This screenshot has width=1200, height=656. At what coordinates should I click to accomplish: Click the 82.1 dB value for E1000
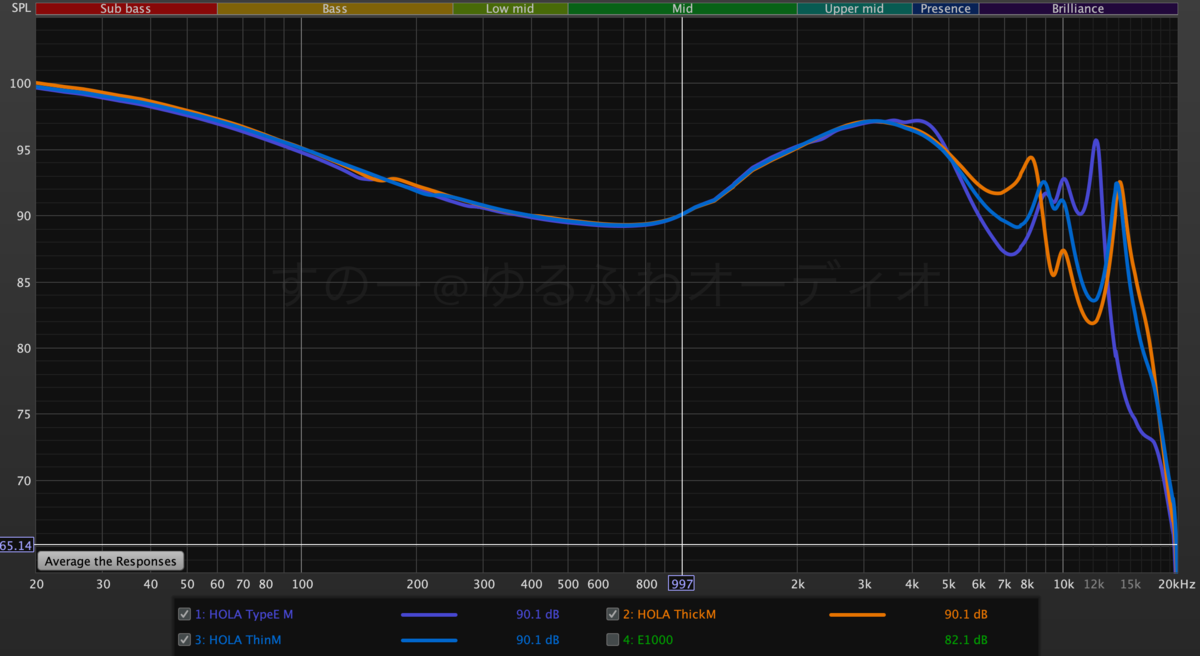coord(967,639)
